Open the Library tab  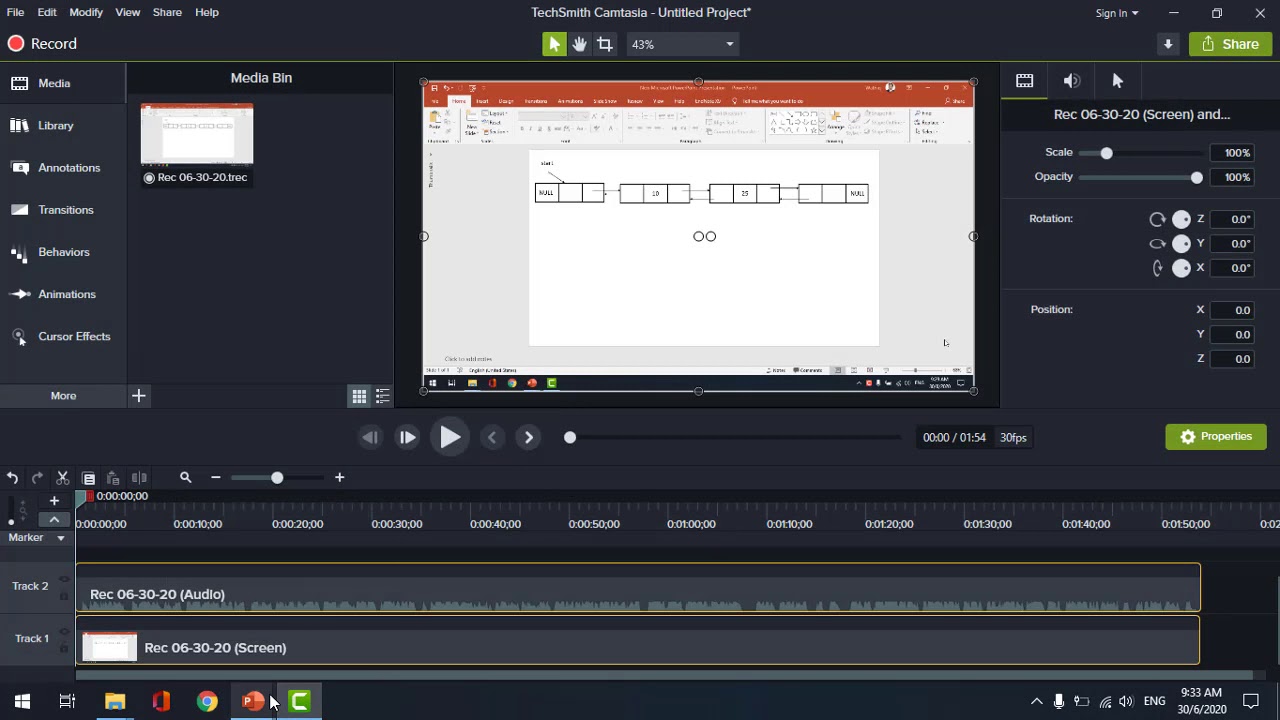click(x=63, y=126)
